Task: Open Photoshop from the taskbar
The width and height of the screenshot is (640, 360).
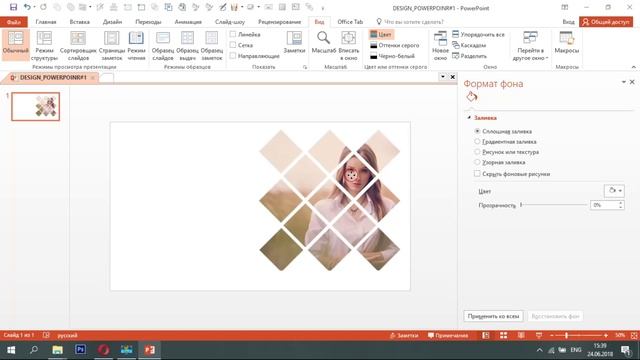Action: pyautogui.click(x=80, y=350)
